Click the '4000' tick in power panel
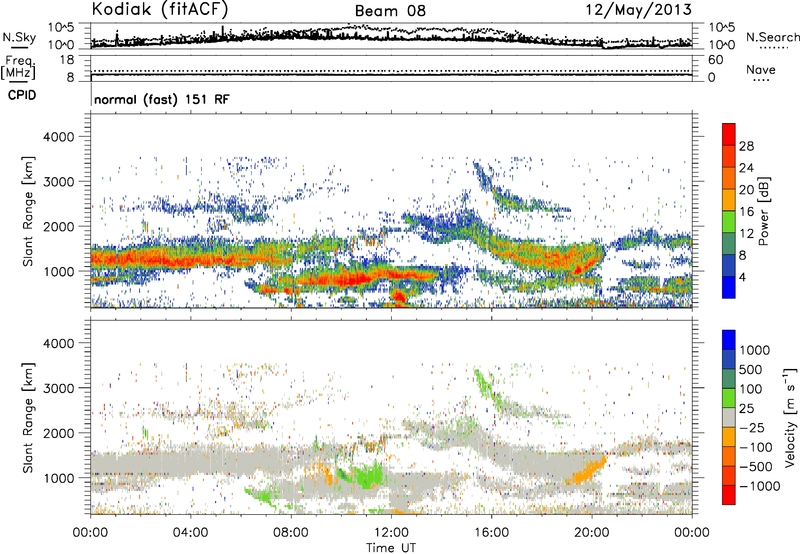800x554 pixels. pos(58,137)
